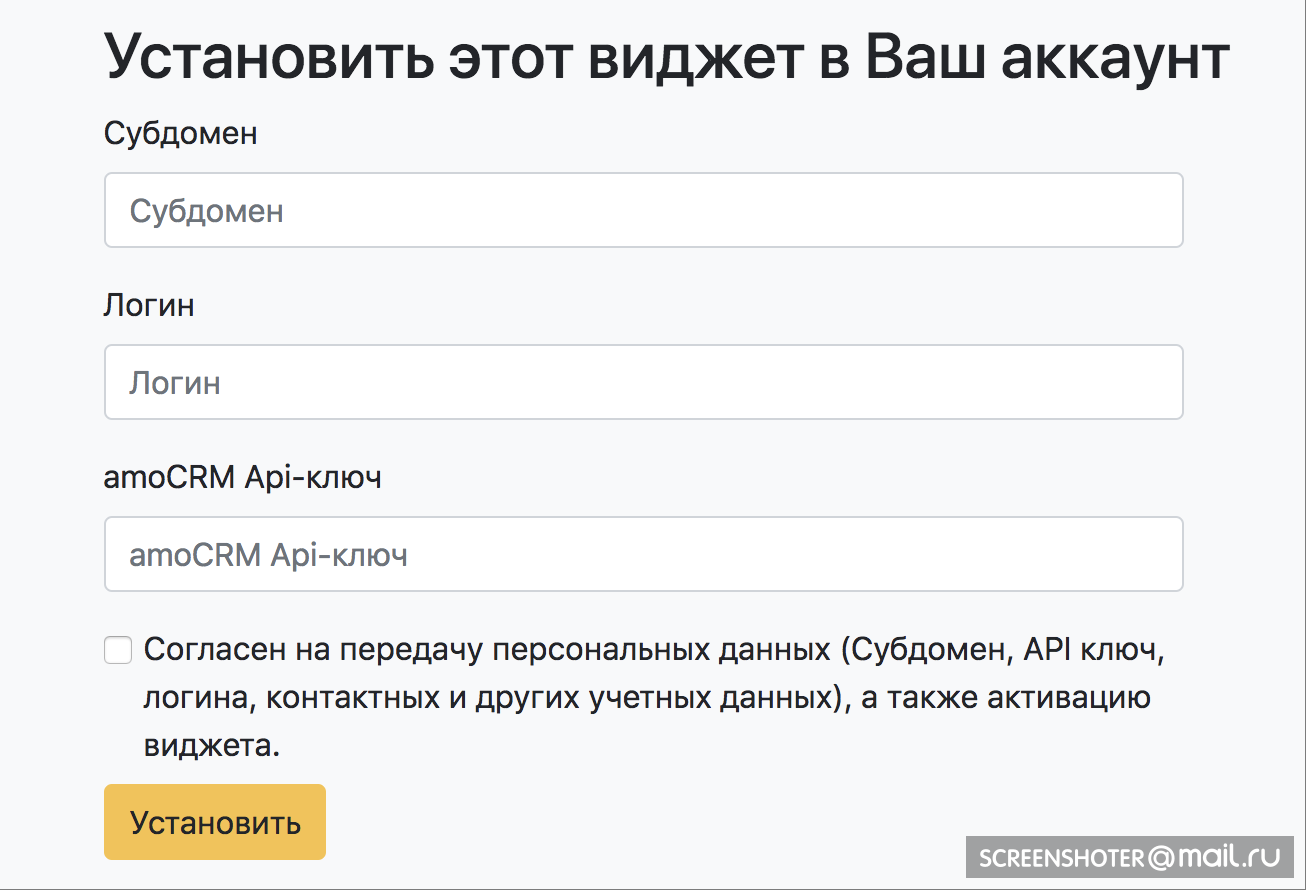This screenshot has height=890, width=1306.
Task: Focus the Логин input field
Action: point(644,382)
